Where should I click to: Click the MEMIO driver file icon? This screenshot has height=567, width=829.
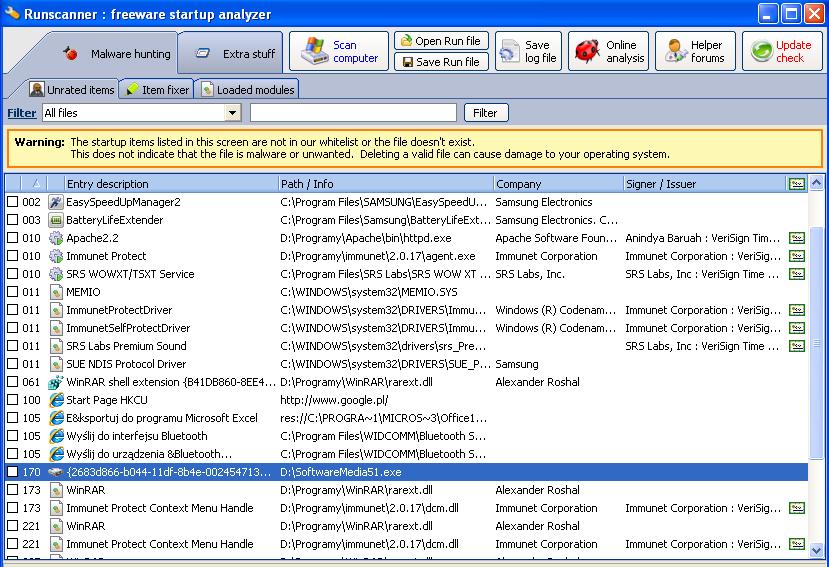56,292
